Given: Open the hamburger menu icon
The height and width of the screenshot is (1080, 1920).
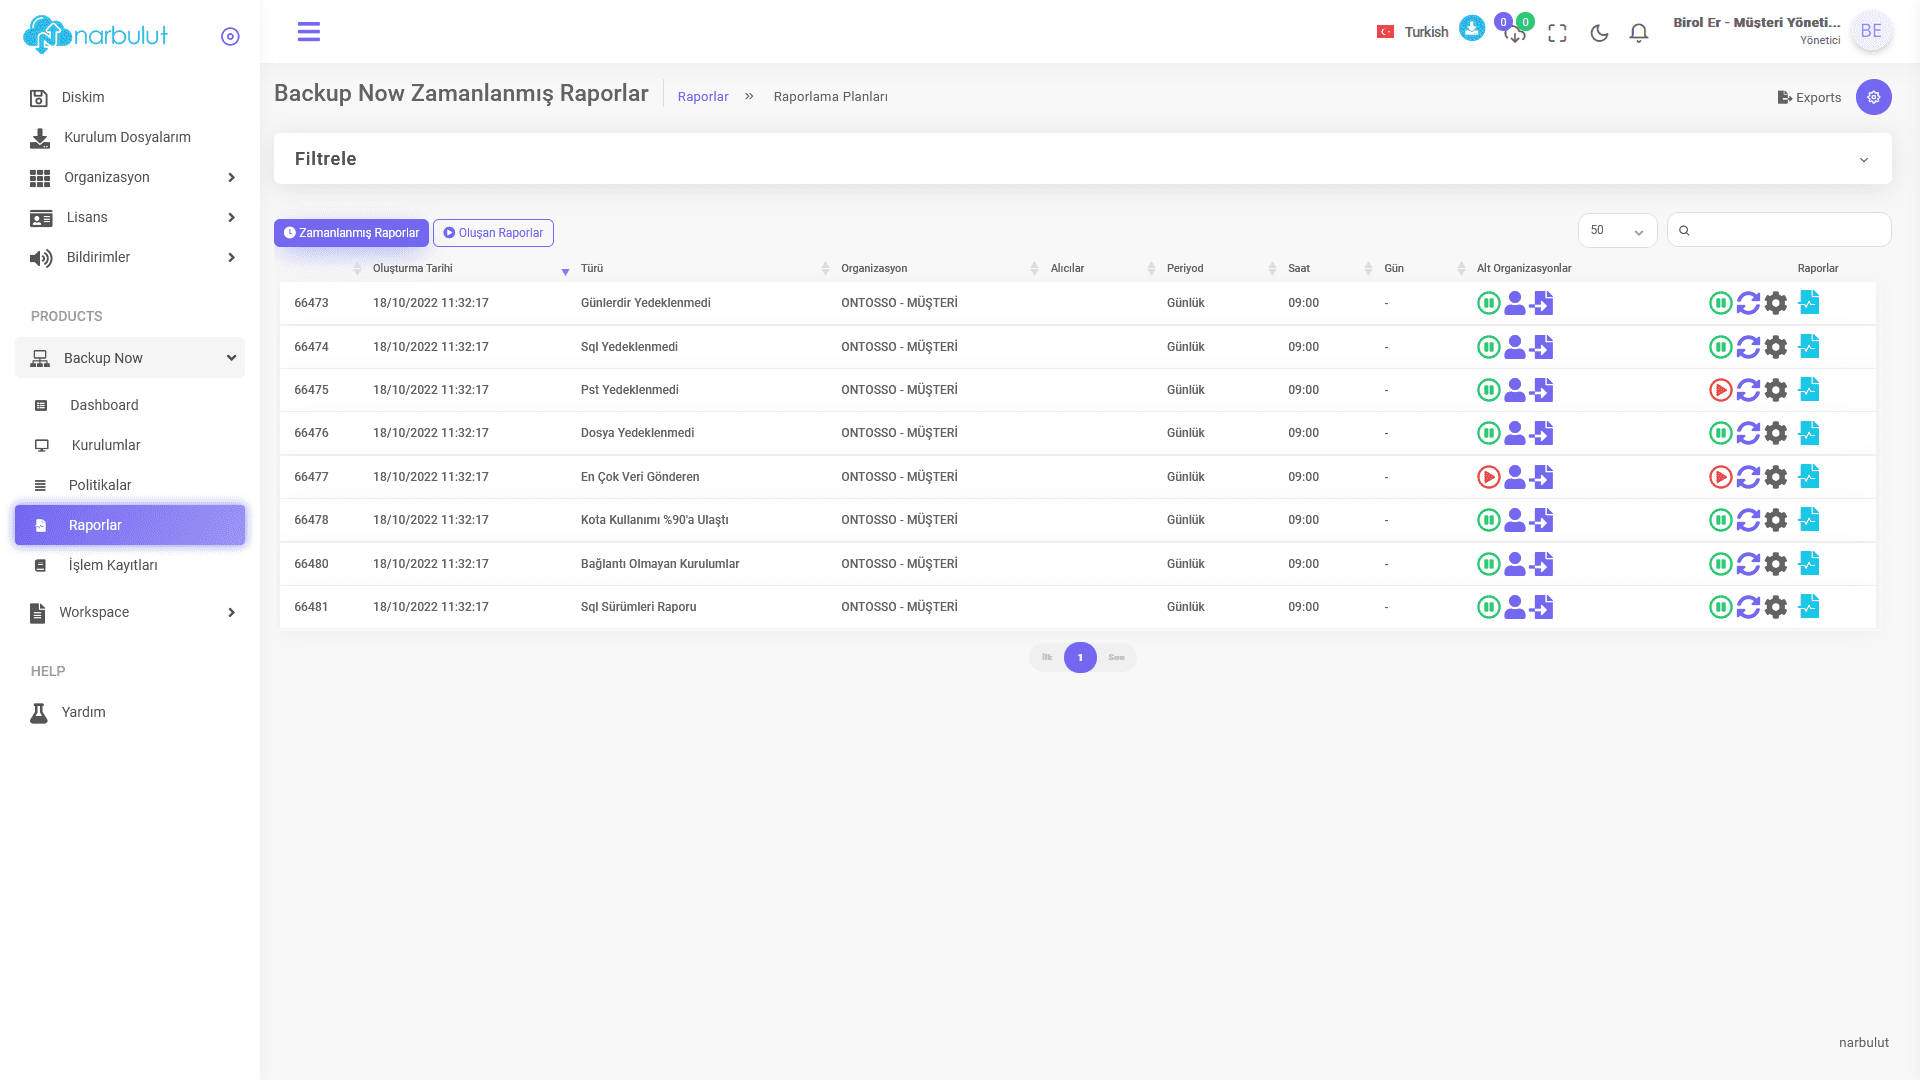Looking at the screenshot, I should coord(309,32).
